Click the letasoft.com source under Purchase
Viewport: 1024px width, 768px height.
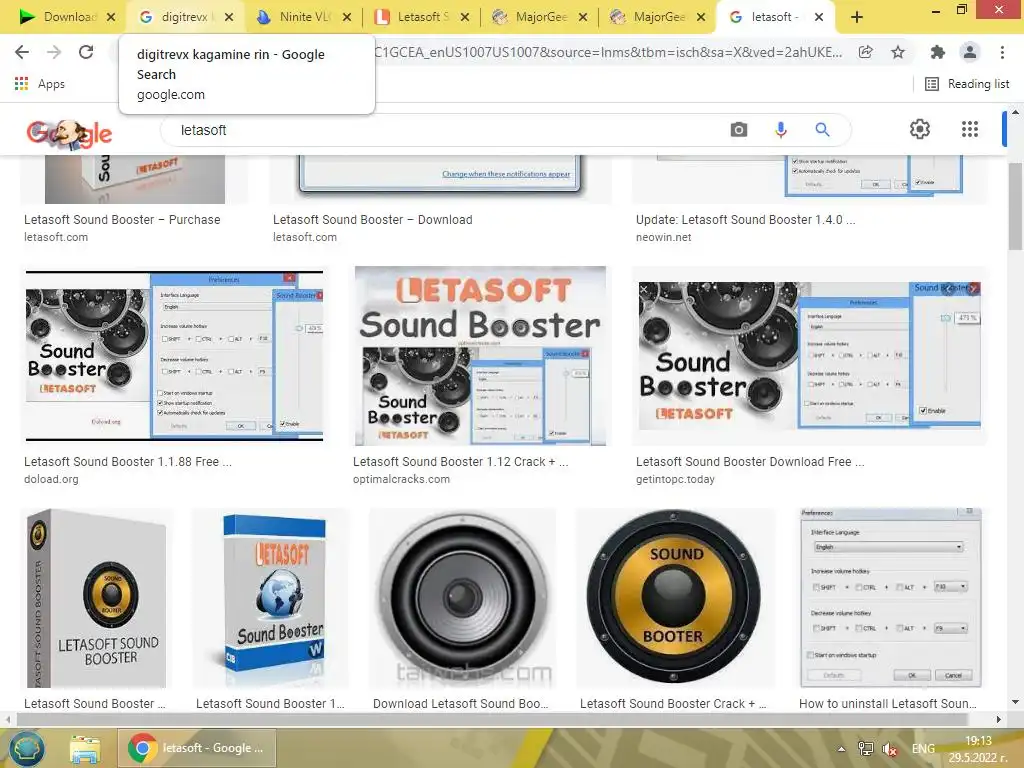pyautogui.click(x=56, y=238)
